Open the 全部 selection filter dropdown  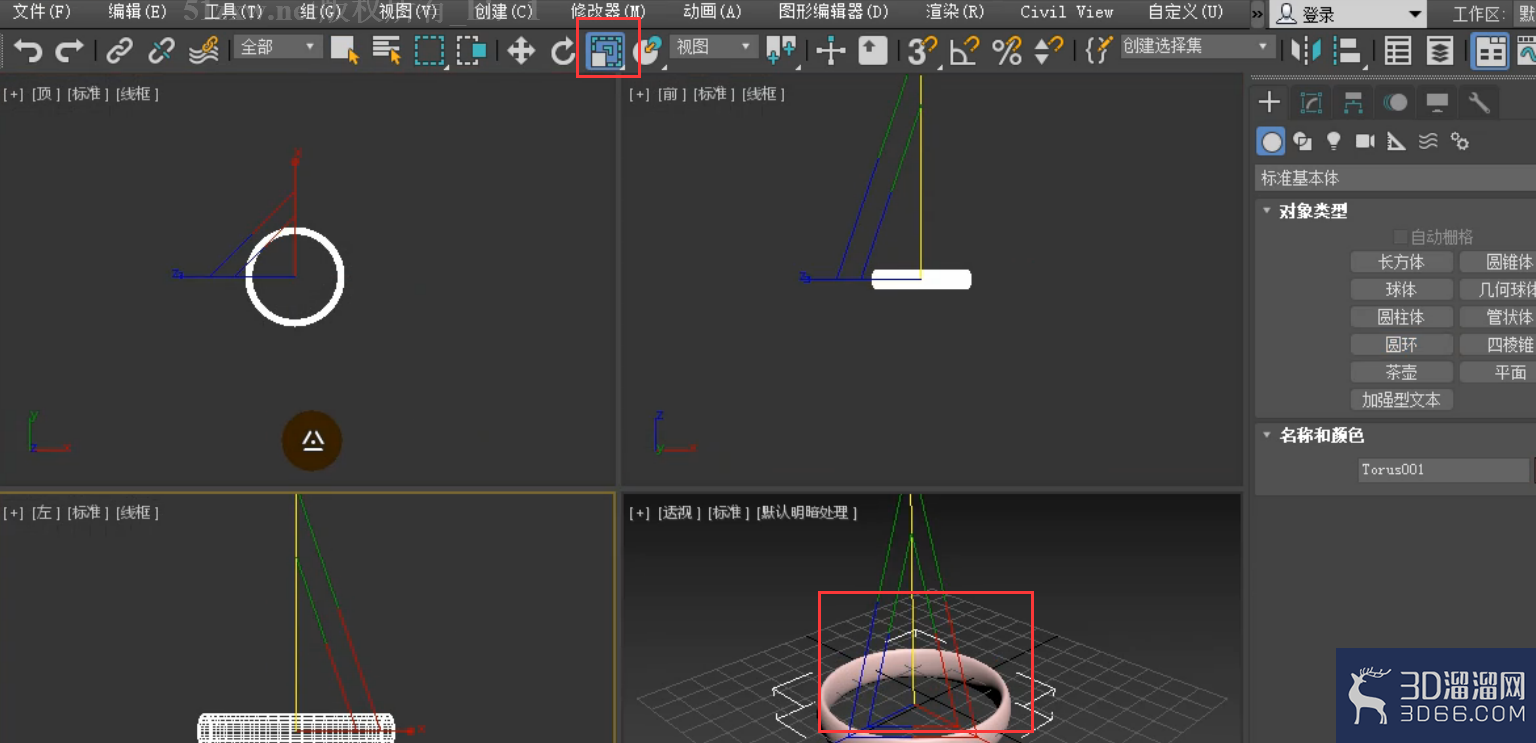click(278, 47)
